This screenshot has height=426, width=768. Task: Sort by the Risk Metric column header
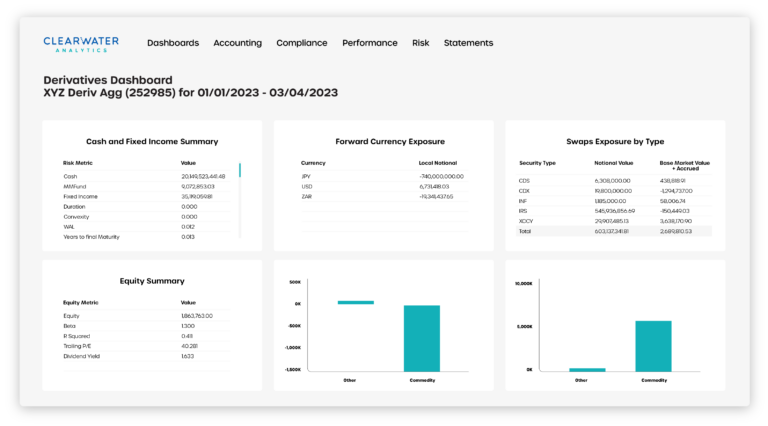coord(77,162)
